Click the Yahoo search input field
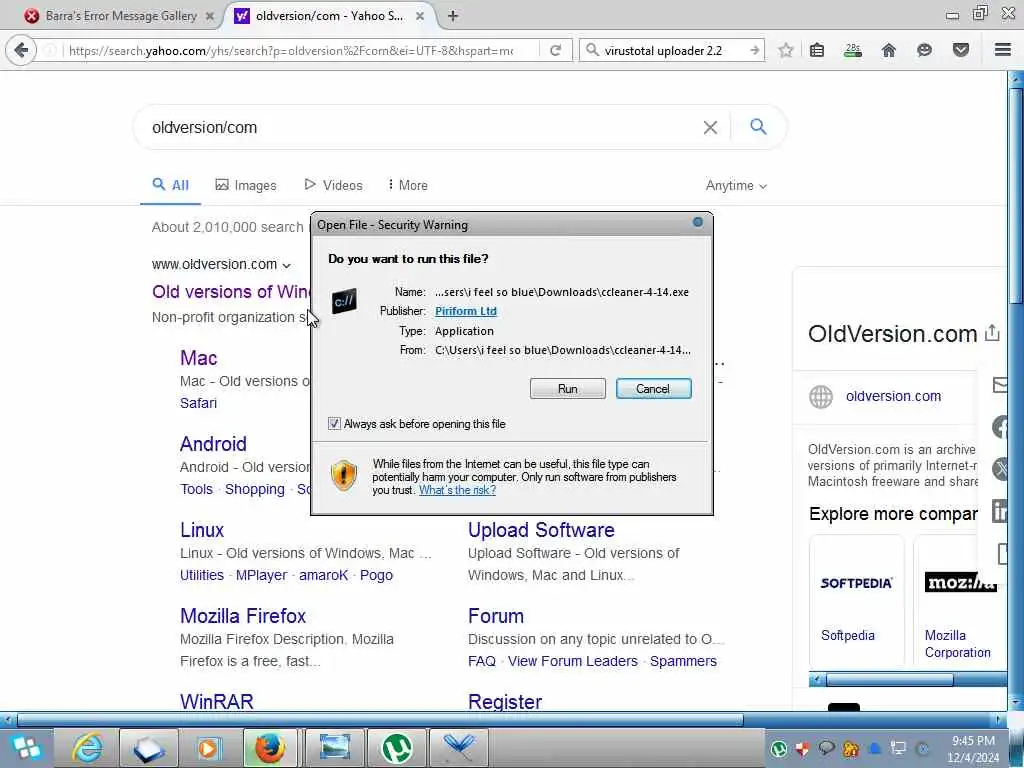 pos(424,127)
